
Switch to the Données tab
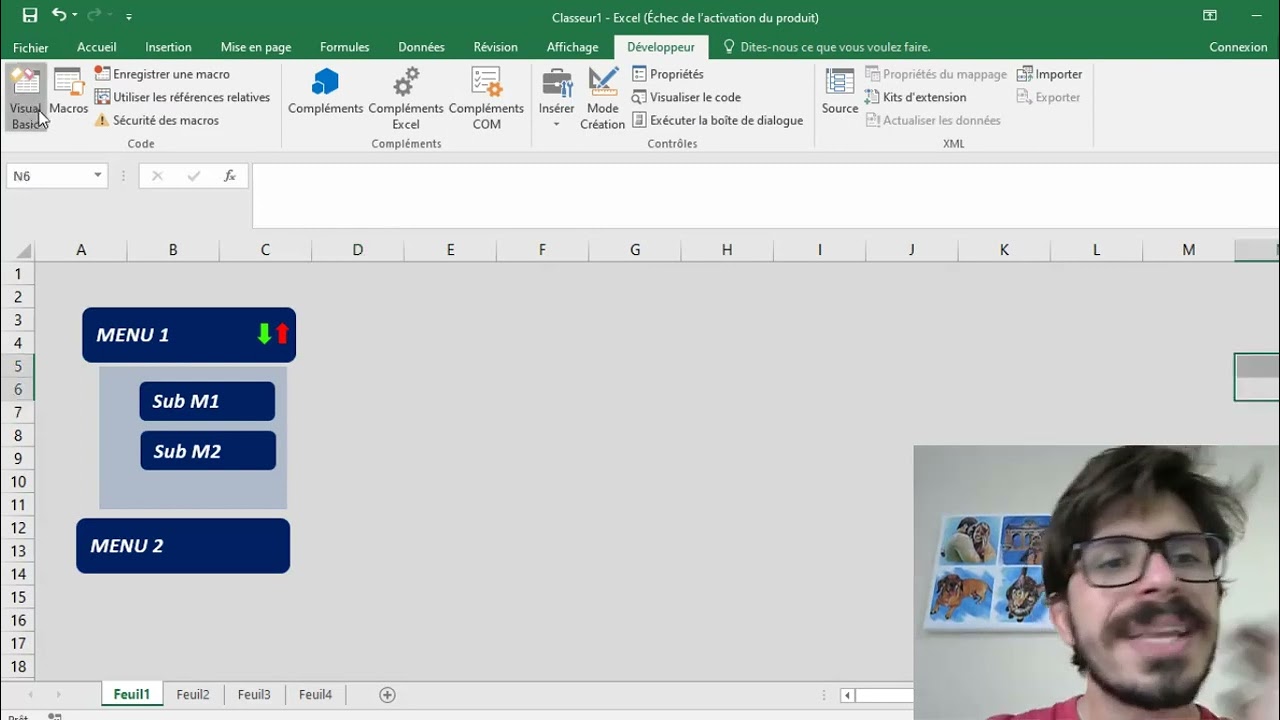pos(421,47)
